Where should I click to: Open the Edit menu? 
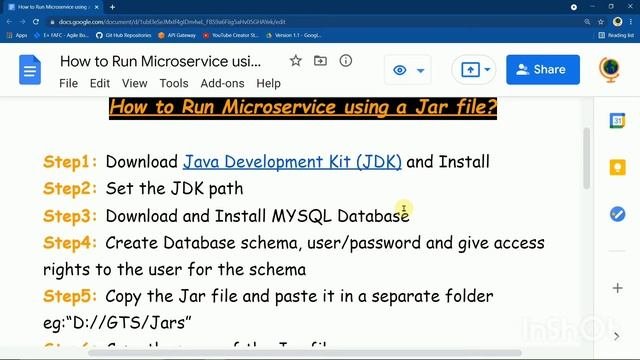coord(100,83)
